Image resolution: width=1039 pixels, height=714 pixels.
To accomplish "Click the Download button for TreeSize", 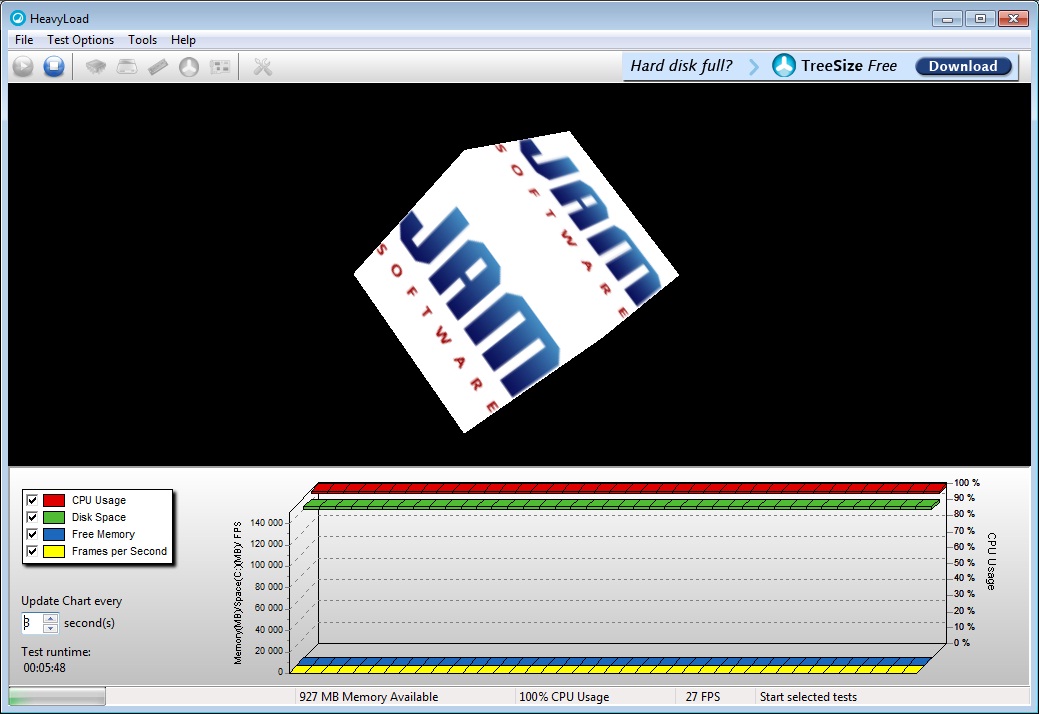I will pyautogui.click(x=963, y=66).
